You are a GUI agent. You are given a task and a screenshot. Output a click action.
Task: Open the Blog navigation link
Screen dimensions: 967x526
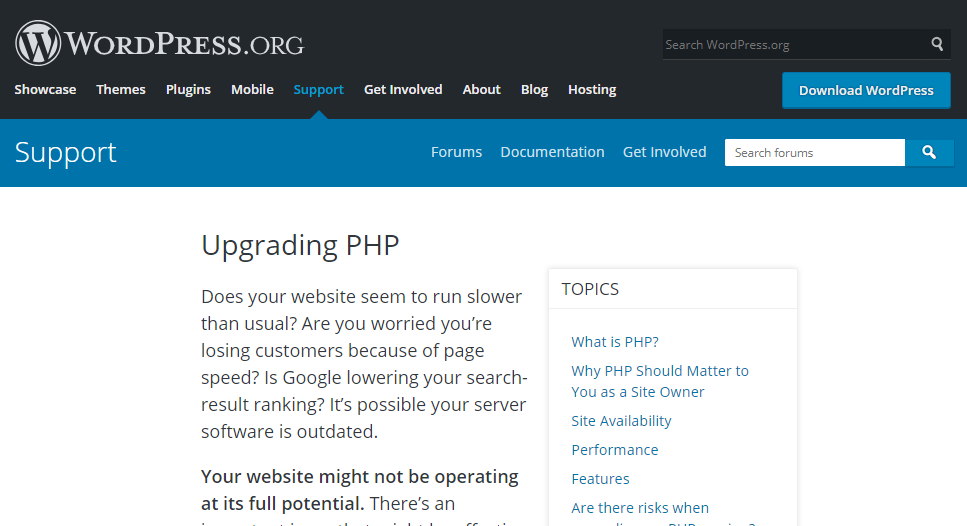534,89
